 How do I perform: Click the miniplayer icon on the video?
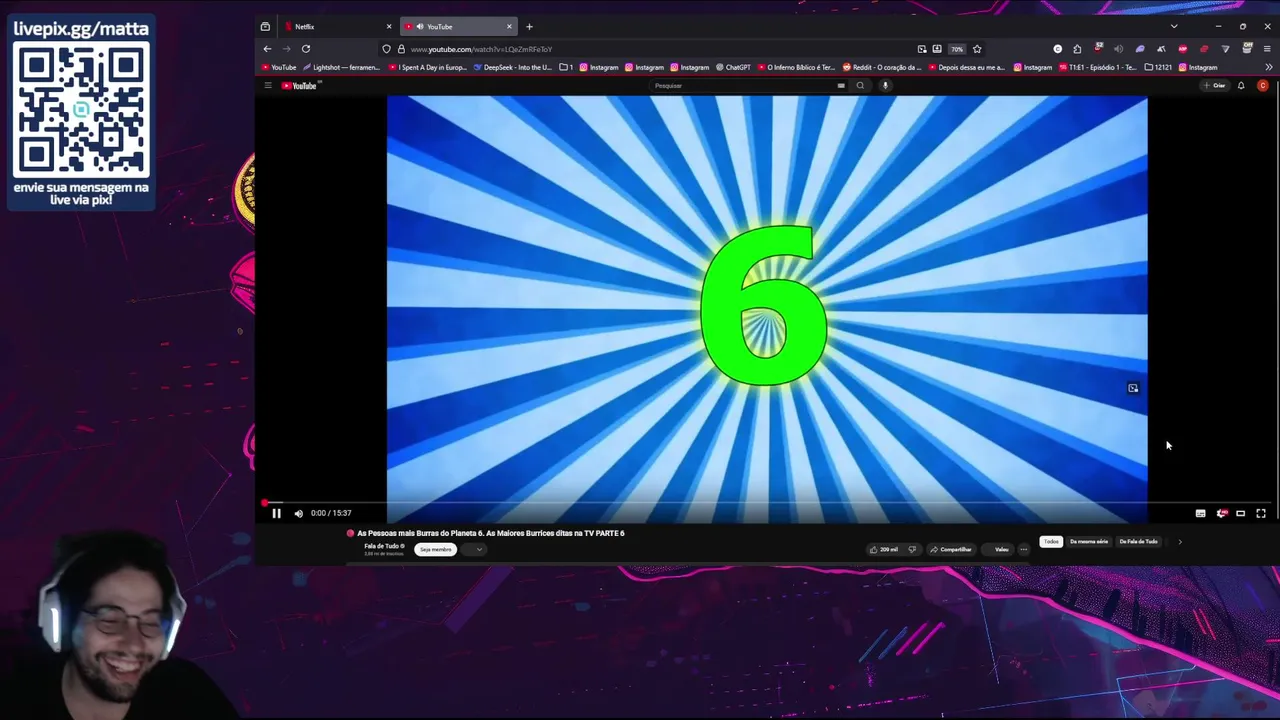(x=1133, y=388)
